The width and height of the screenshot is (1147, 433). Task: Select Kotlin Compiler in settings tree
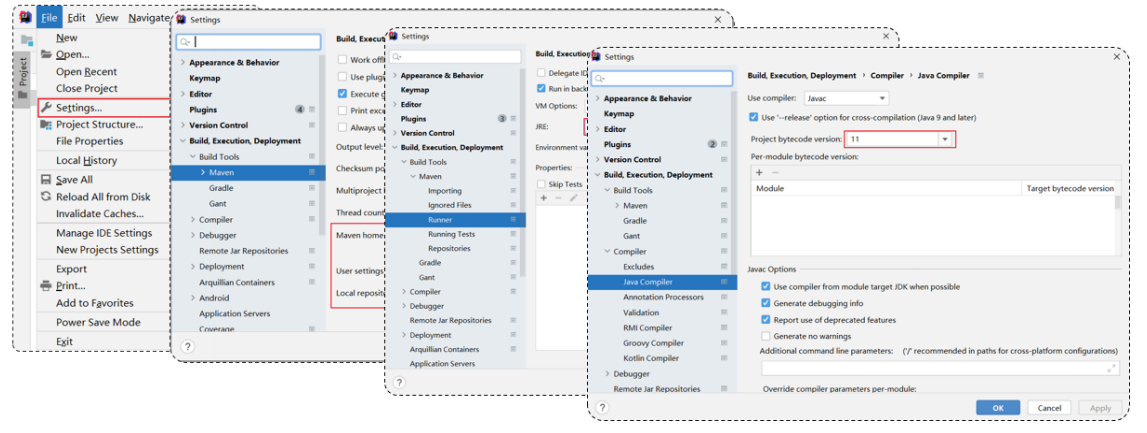point(651,358)
